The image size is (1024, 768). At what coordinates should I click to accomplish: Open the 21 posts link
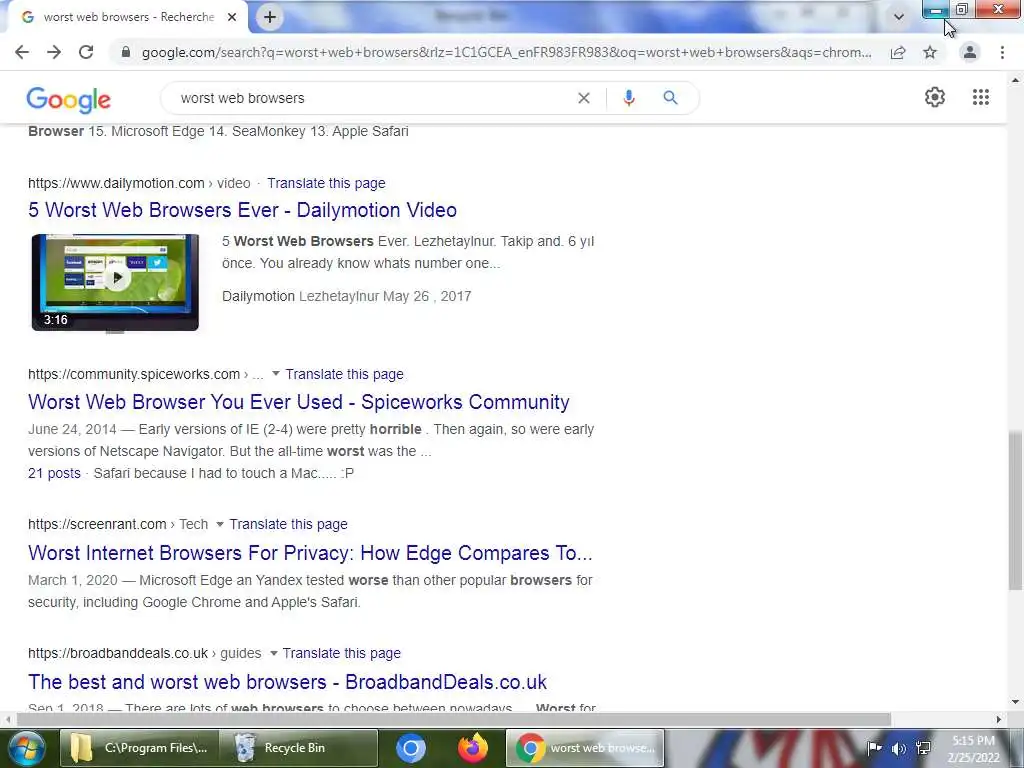click(x=54, y=473)
